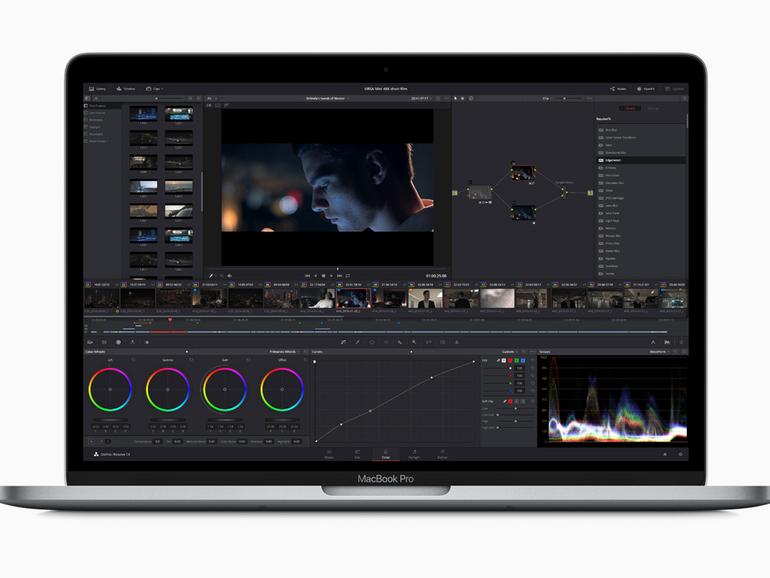
Task: Open the viewer timeline name dropdown
Action: [x=327, y=98]
